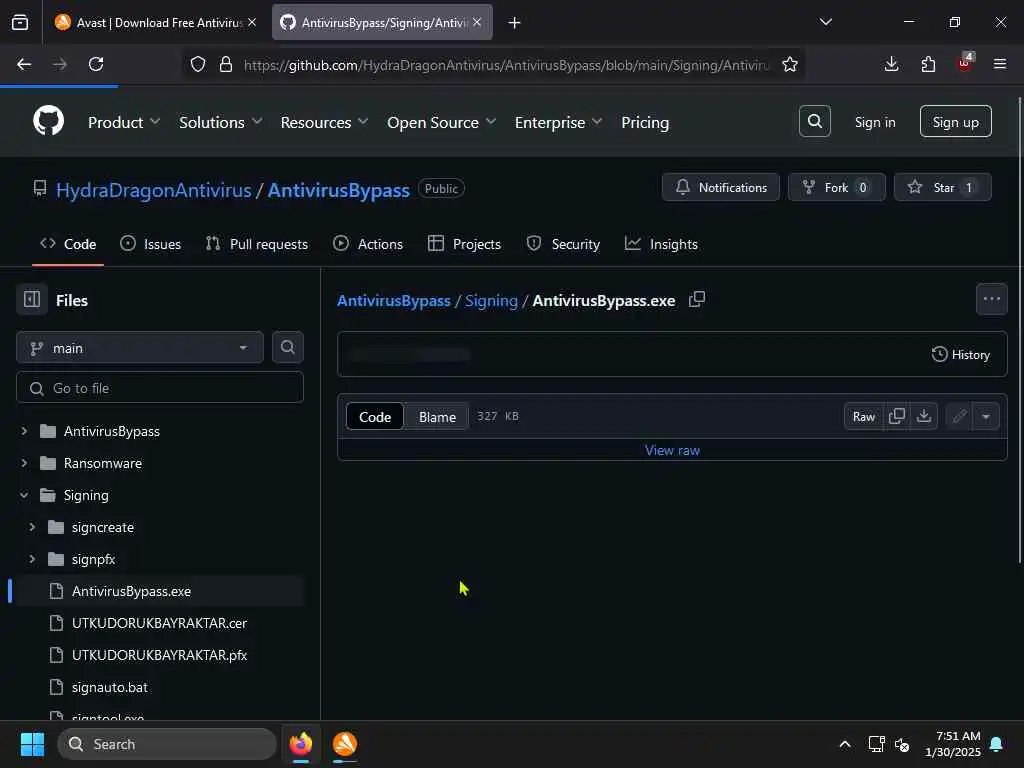The width and height of the screenshot is (1024, 768).
Task: Fork the repository button
Action: tap(836, 187)
